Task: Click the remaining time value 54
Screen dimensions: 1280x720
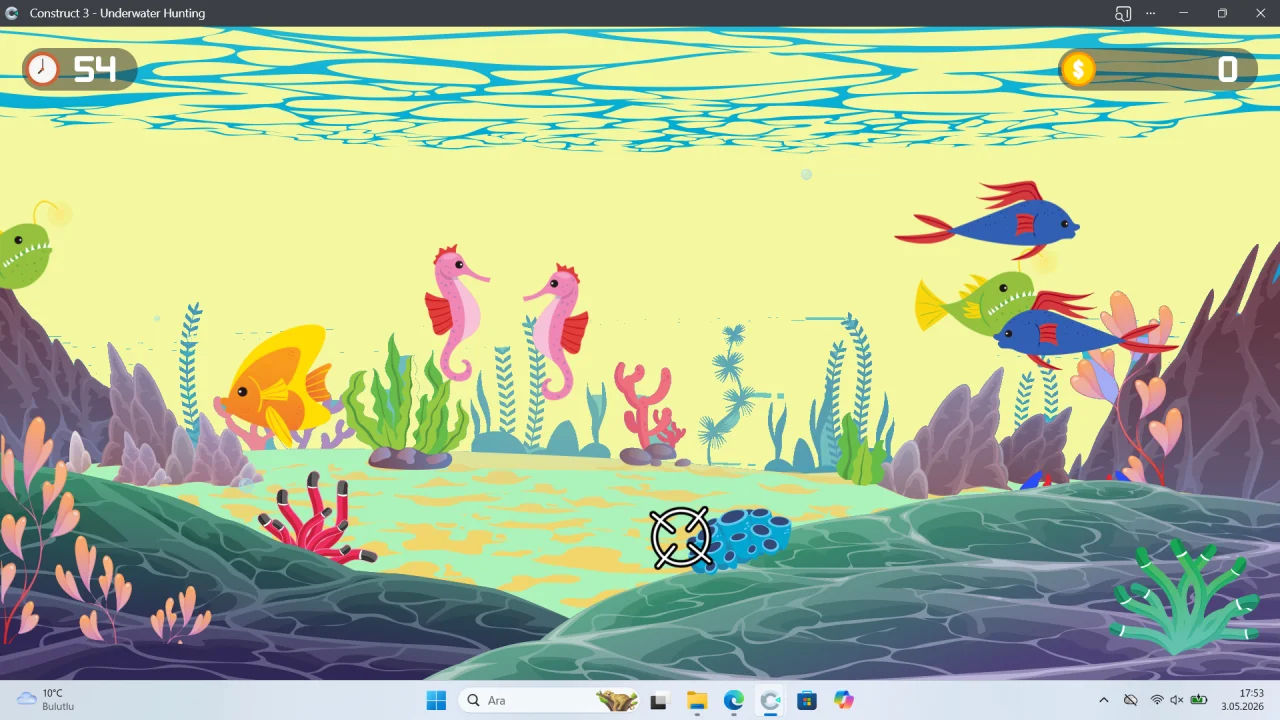Action: (95, 69)
